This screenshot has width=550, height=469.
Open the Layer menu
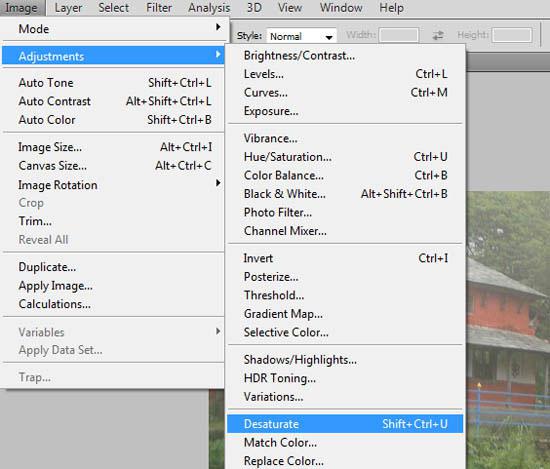[x=68, y=8]
